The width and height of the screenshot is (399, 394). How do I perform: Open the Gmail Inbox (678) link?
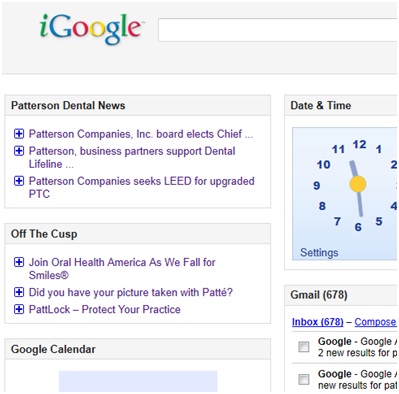pyautogui.click(x=318, y=322)
